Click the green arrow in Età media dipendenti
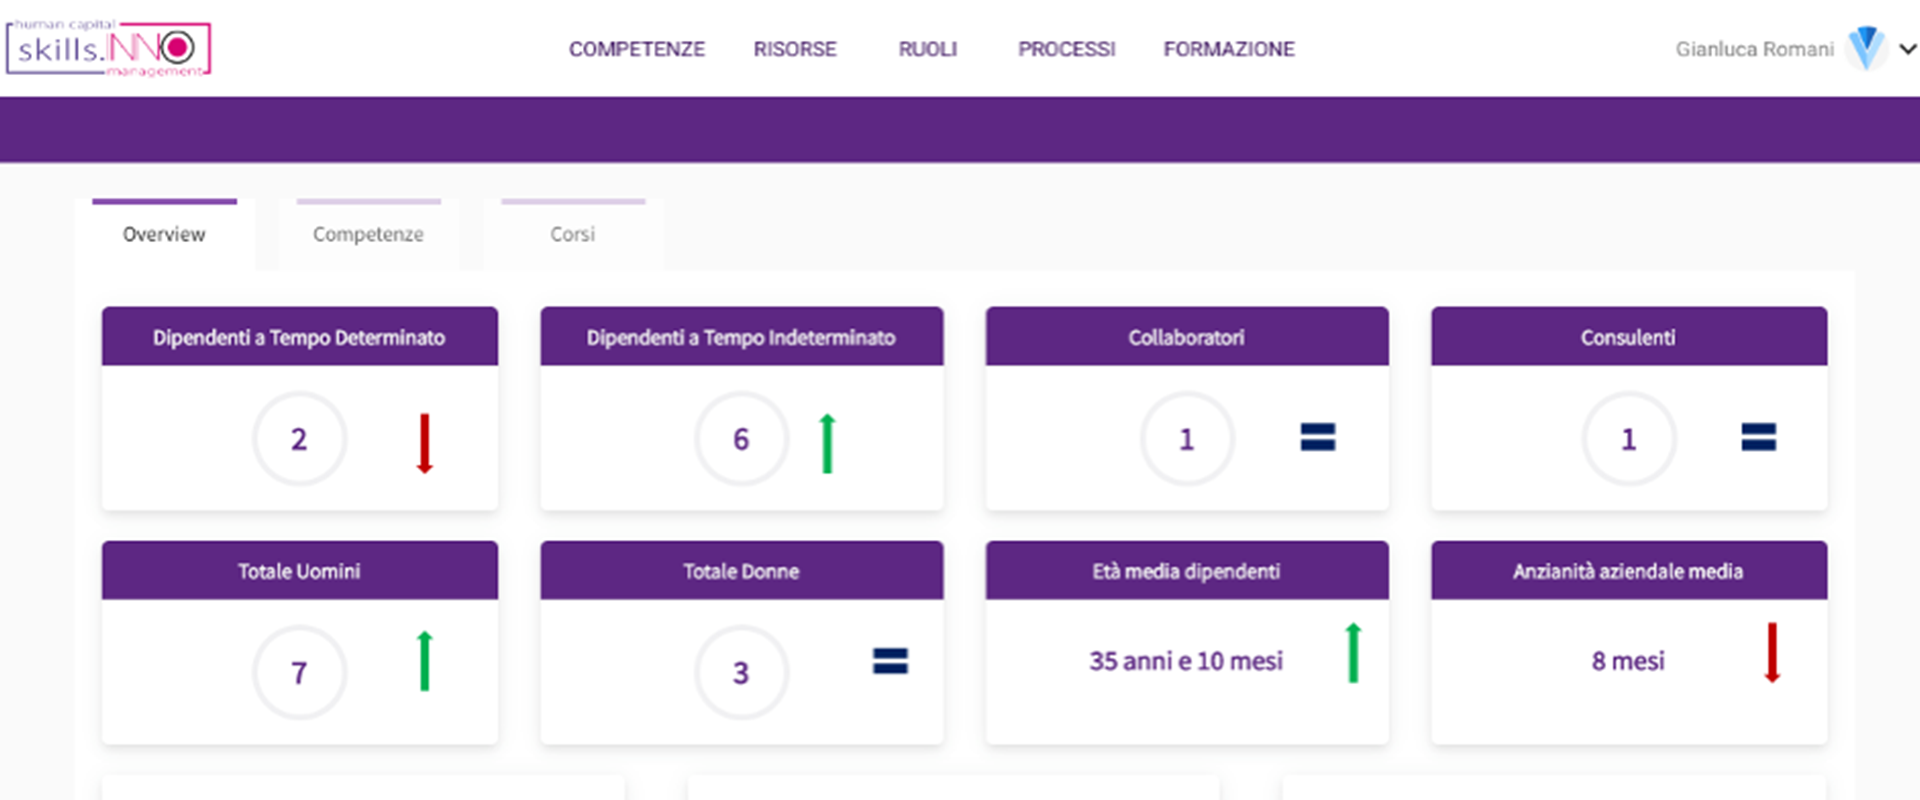1920x800 pixels. pyautogui.click(x=1353, y=653)
